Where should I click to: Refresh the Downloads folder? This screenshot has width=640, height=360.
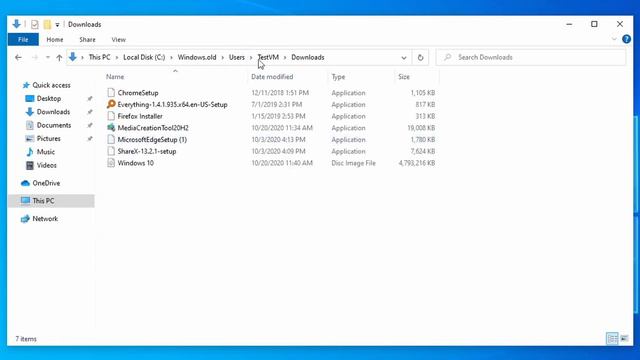point(420,58)
